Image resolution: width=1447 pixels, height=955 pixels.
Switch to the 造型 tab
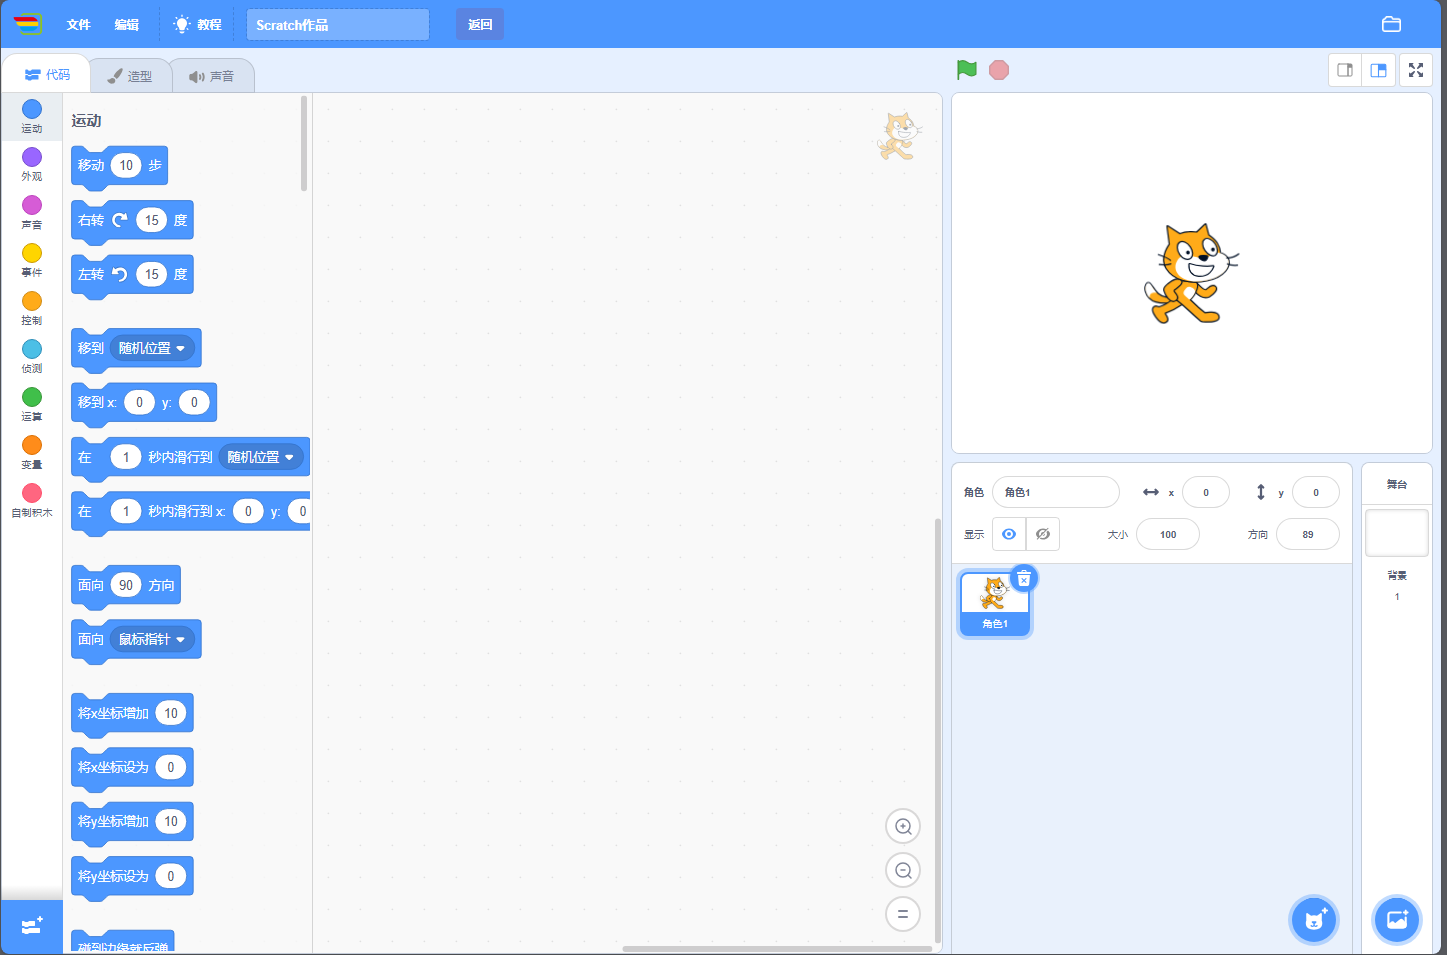130,76
